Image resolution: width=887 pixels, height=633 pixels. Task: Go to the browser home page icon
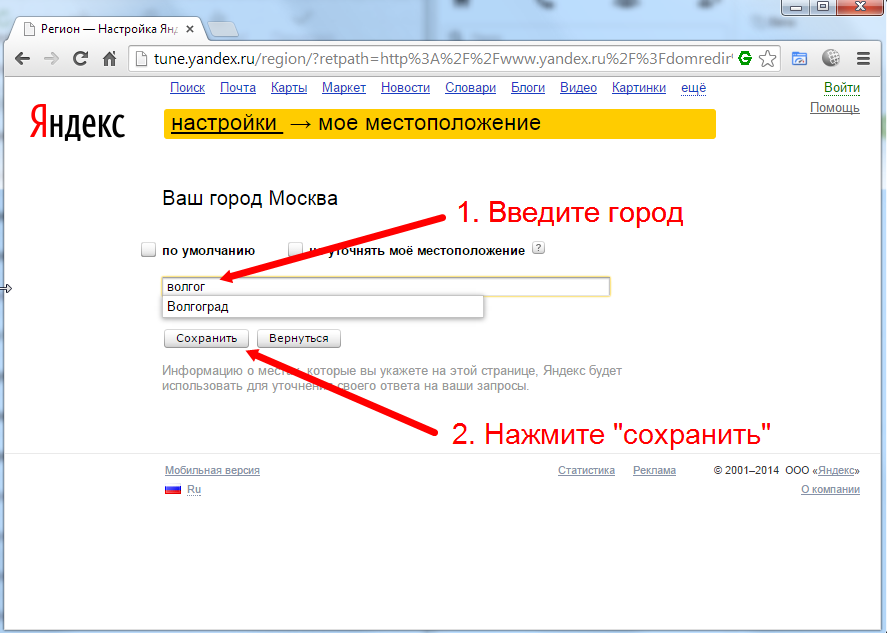110,59
